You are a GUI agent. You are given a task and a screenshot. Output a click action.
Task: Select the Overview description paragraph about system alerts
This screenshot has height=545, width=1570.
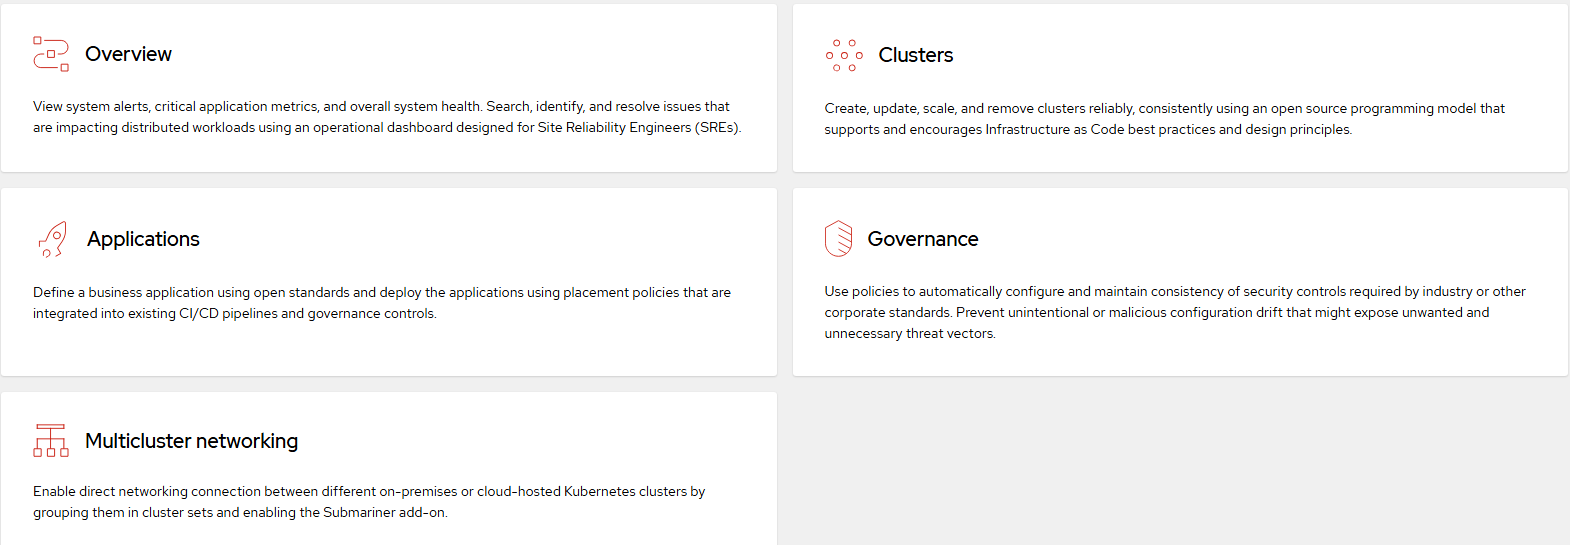[387, 117]
